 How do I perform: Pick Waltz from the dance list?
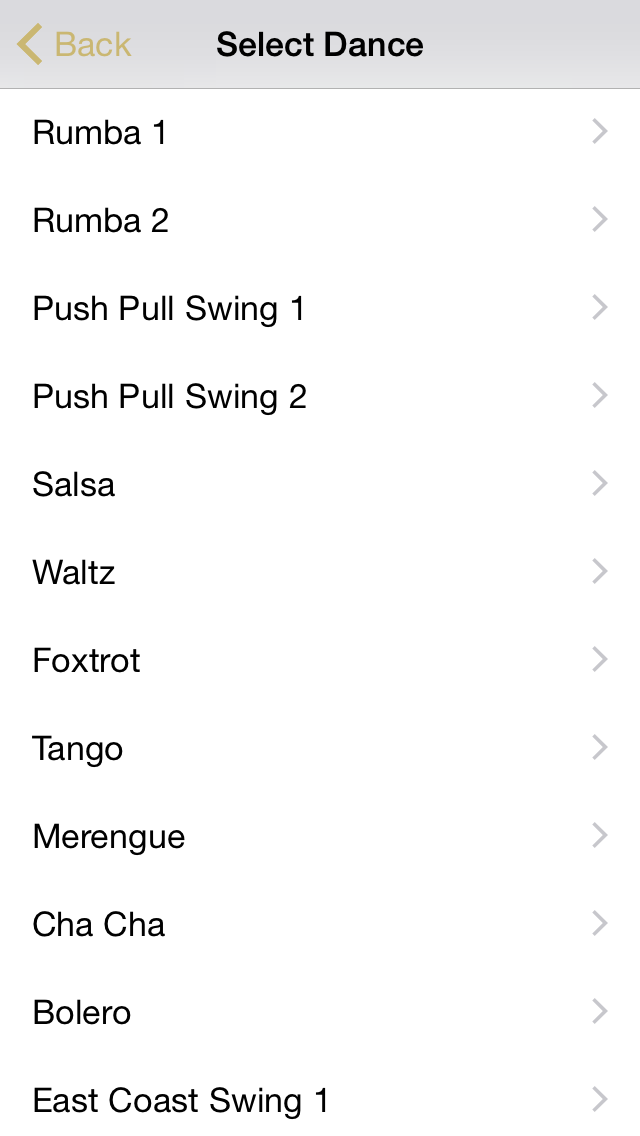pos(320,572)
